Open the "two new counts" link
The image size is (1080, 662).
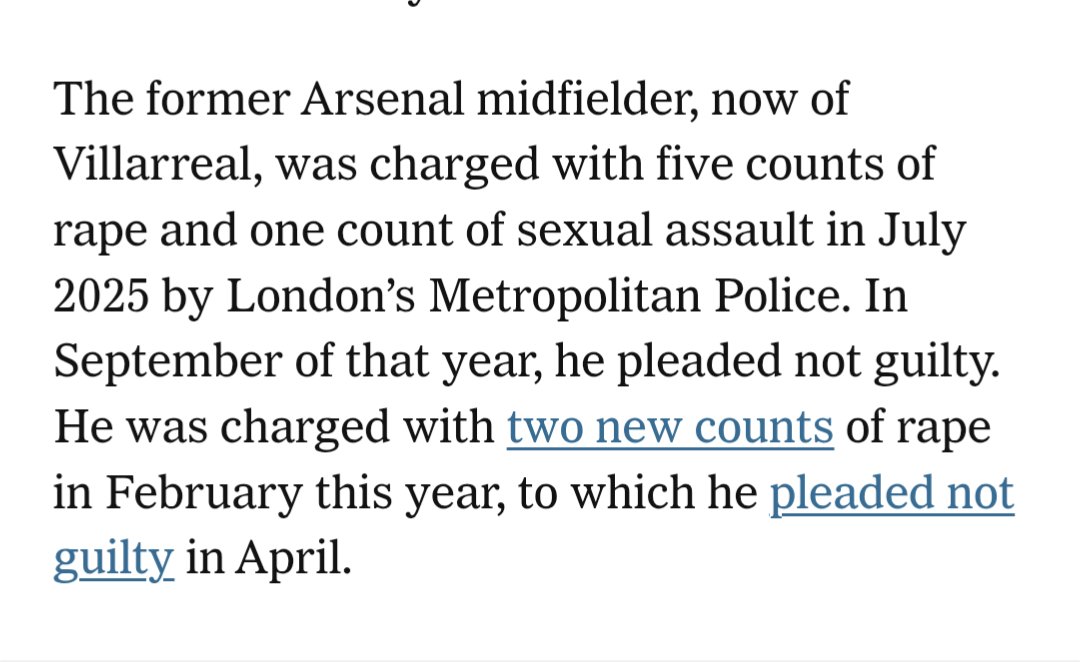tap(670, 427)
